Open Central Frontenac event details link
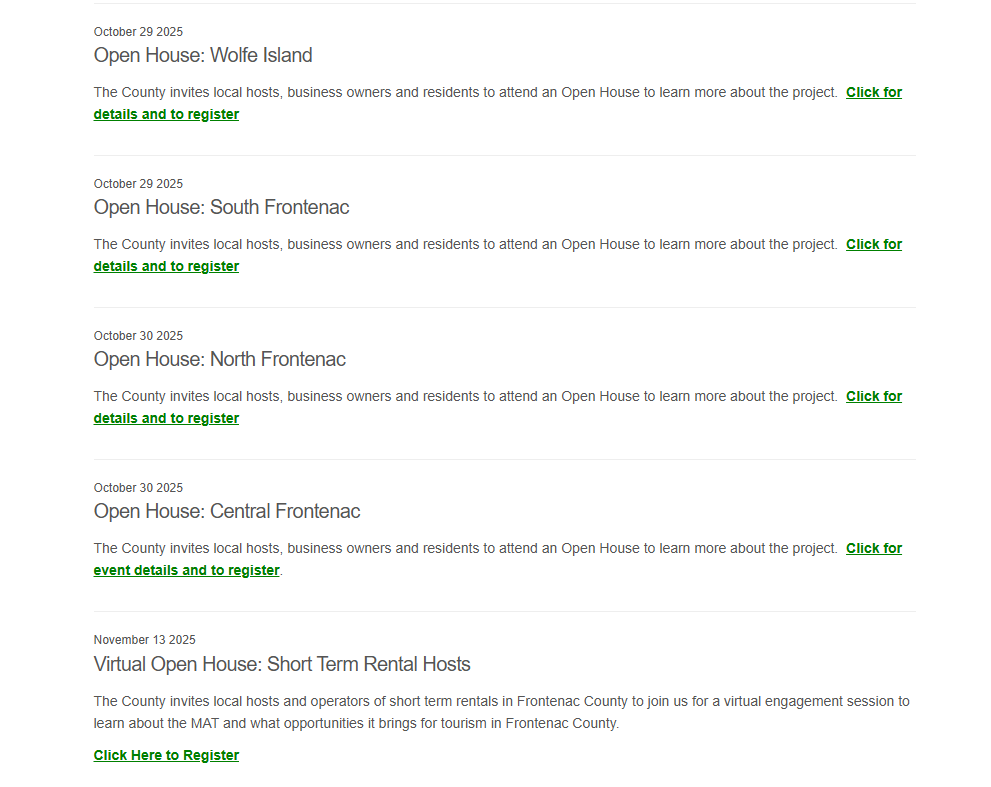The image size is (991, 787). click(x=186, y=571)
